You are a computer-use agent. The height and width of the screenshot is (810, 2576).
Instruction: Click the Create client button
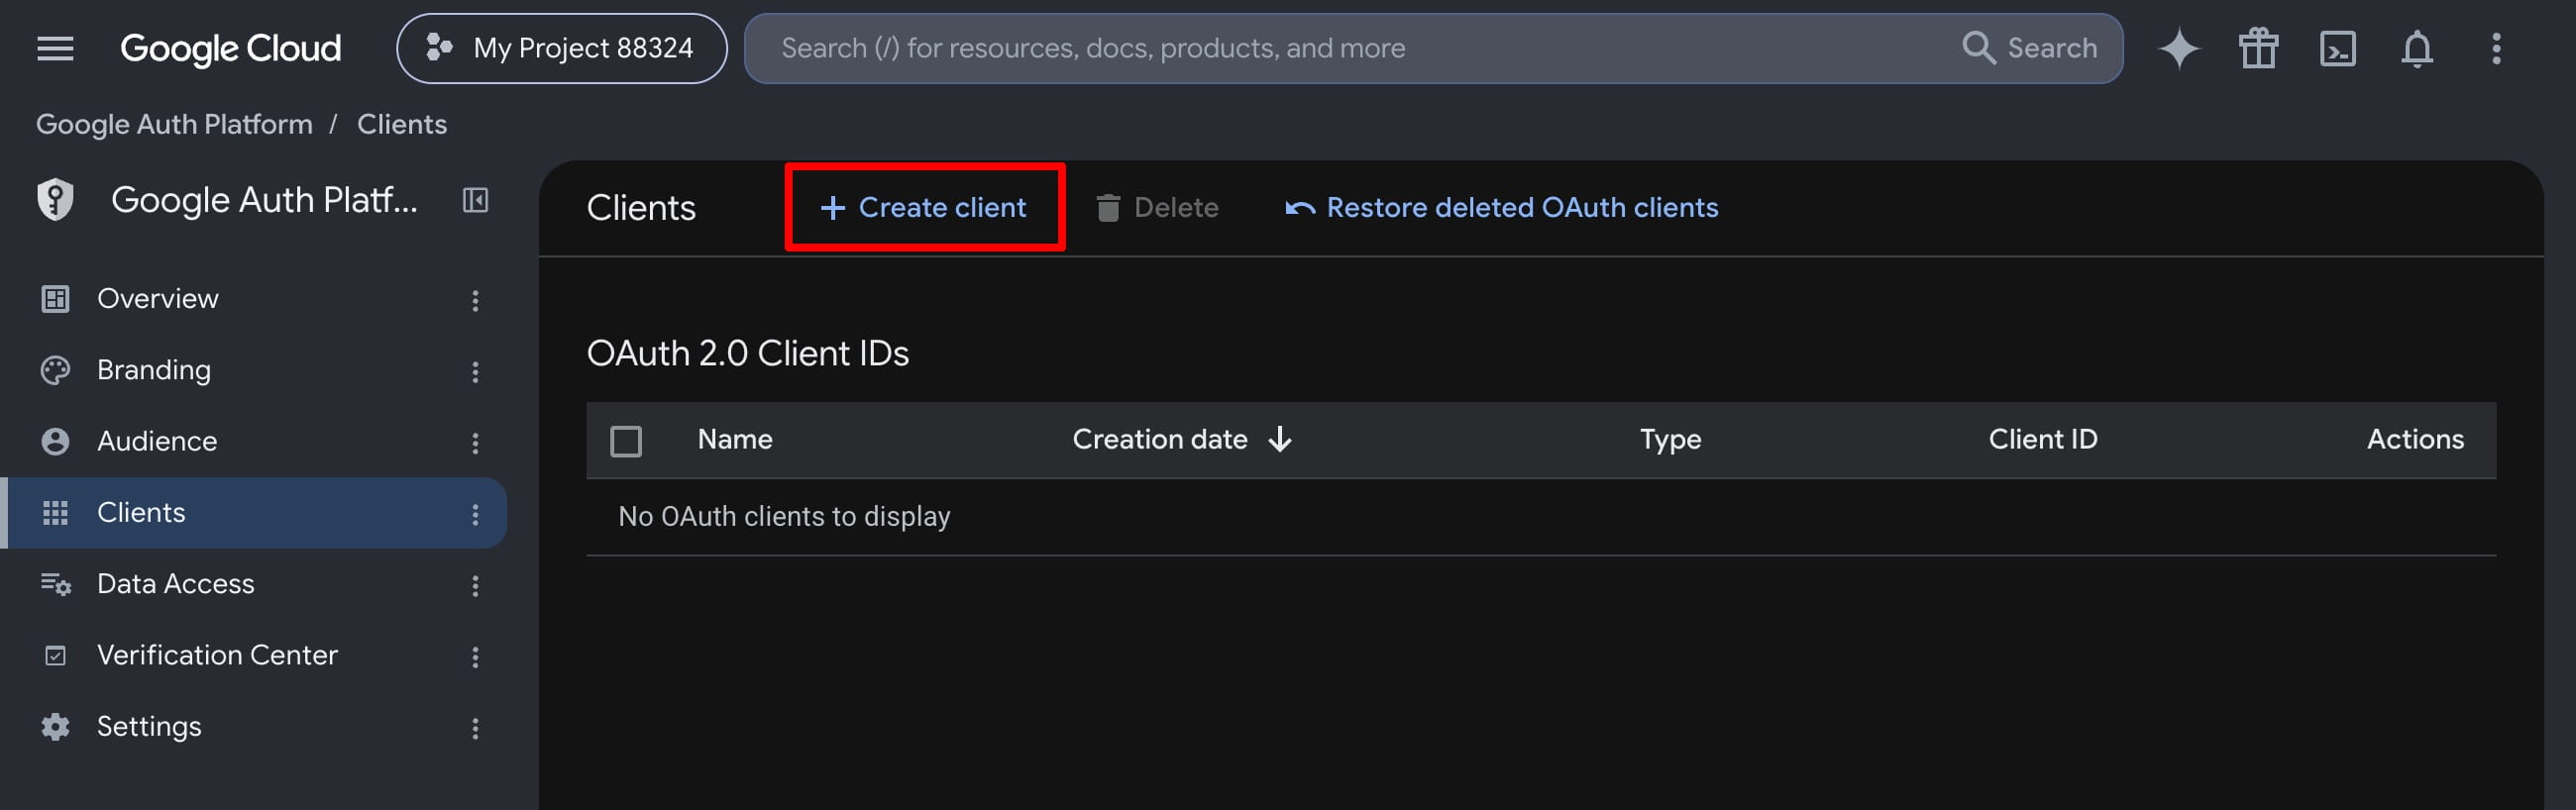[924, 207]
